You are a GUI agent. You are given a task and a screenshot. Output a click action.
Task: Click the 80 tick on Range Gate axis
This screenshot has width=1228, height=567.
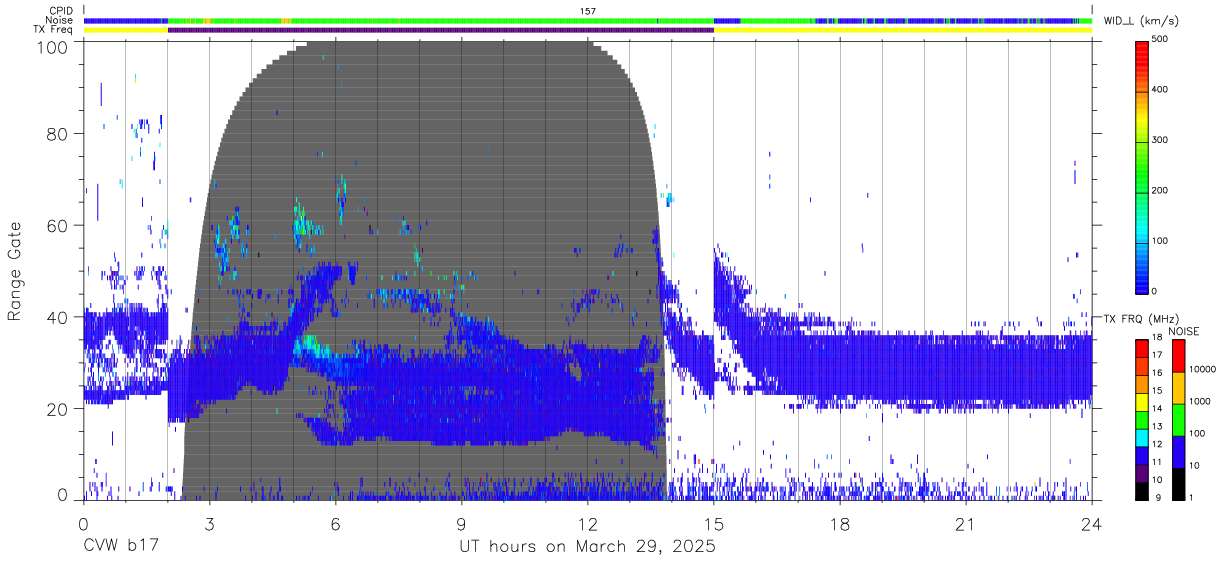click(59, 134)
